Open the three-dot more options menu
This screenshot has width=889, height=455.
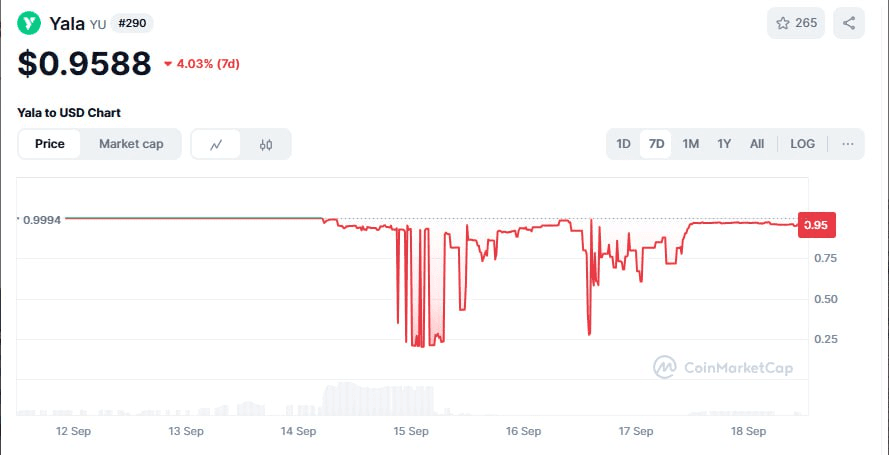[848, 144]
